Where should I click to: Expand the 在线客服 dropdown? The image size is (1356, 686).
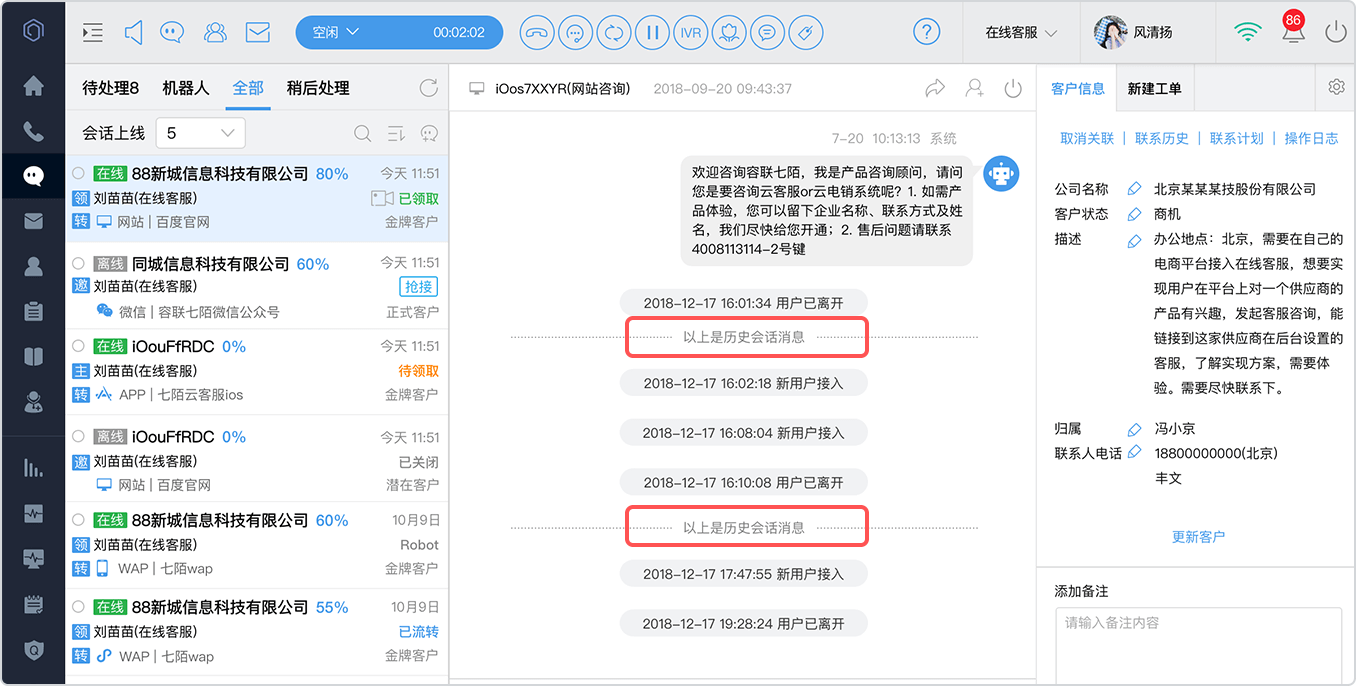tap(1021, 32)
